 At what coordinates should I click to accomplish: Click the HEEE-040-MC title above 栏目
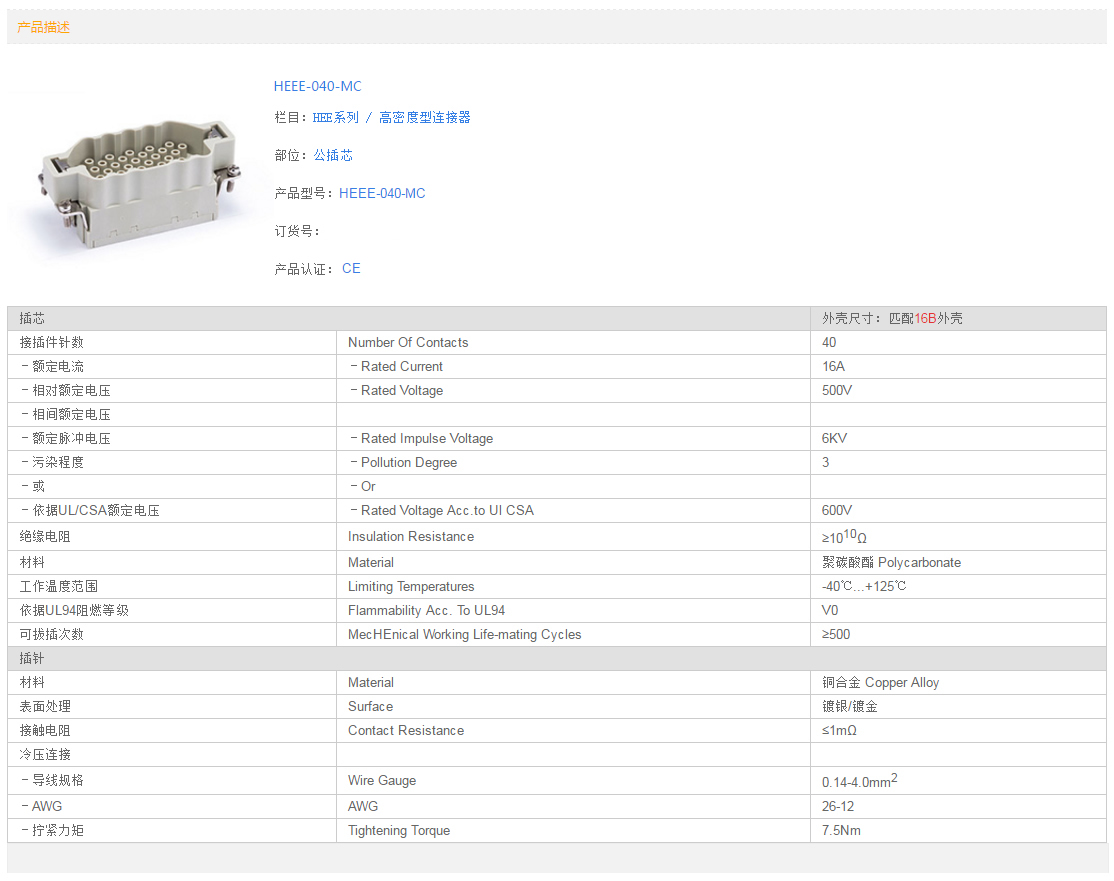click(x=317, y=87)
